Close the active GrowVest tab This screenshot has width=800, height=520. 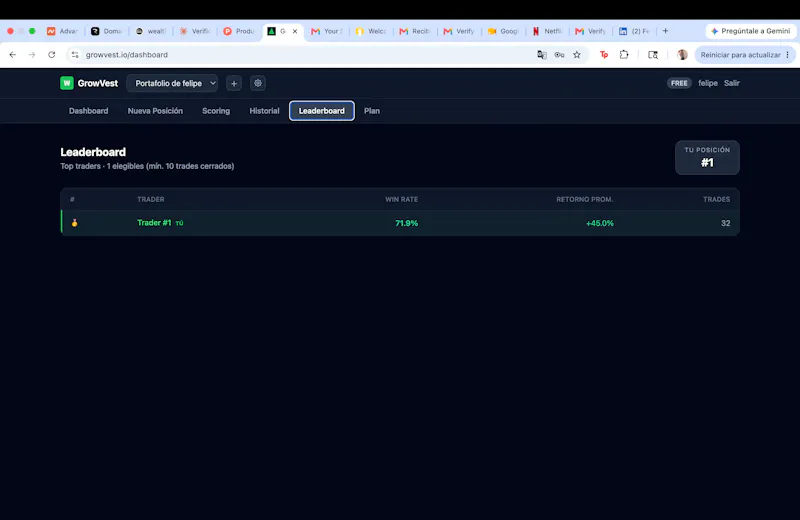[x=294, y=31]
